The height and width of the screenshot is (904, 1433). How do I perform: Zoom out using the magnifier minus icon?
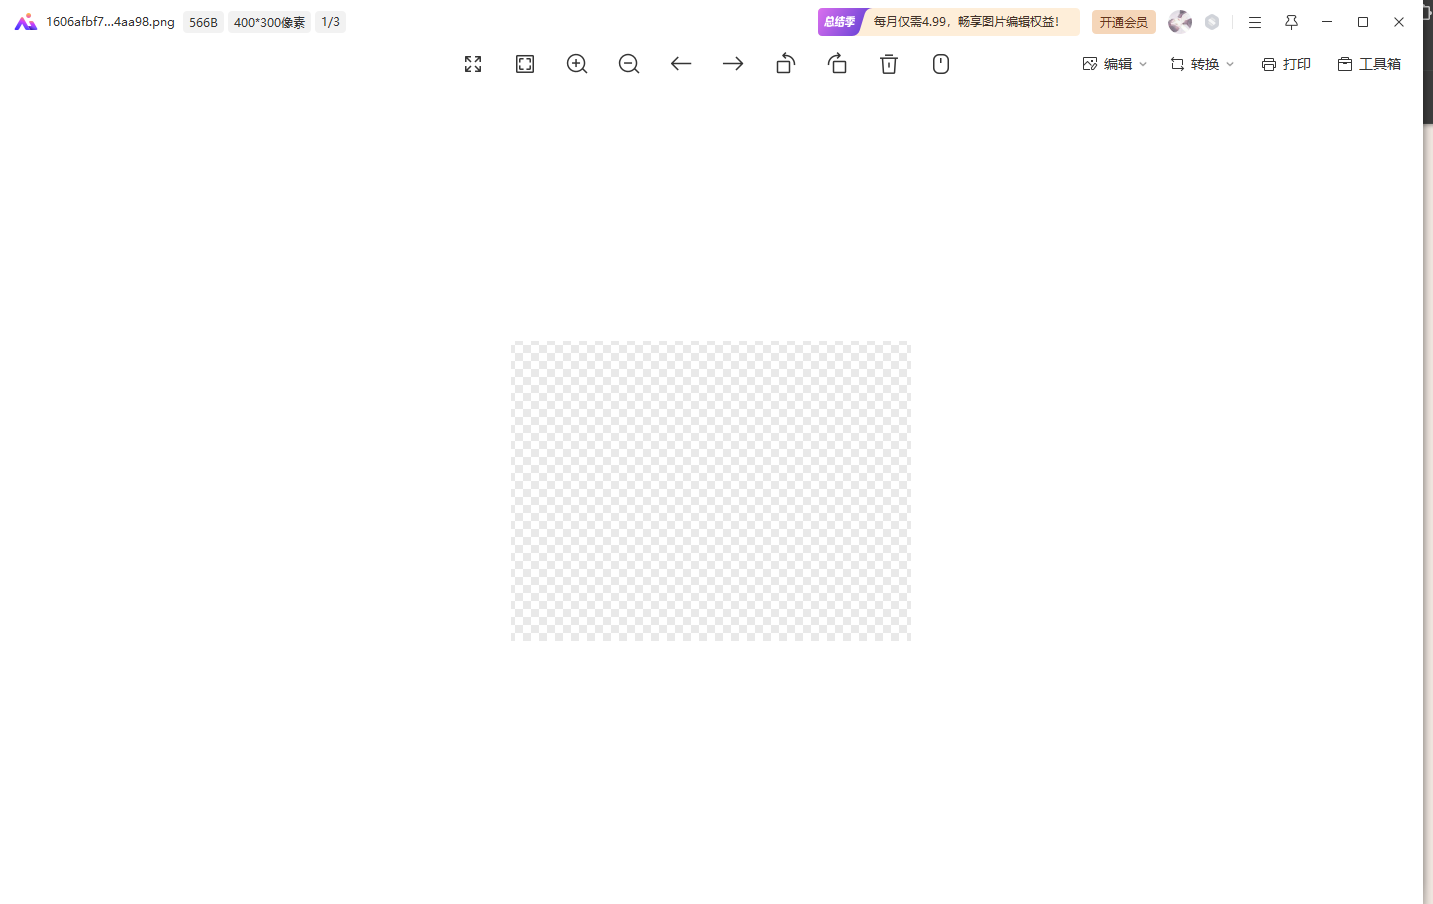point(629,64)
